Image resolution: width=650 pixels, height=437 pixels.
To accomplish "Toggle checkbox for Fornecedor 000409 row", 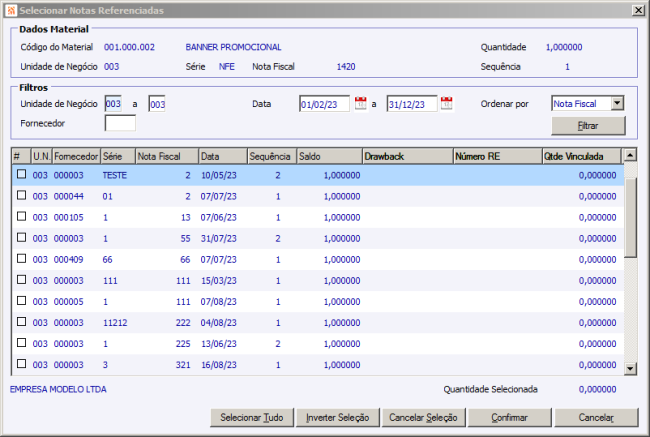I will click(x=21, y=258).
